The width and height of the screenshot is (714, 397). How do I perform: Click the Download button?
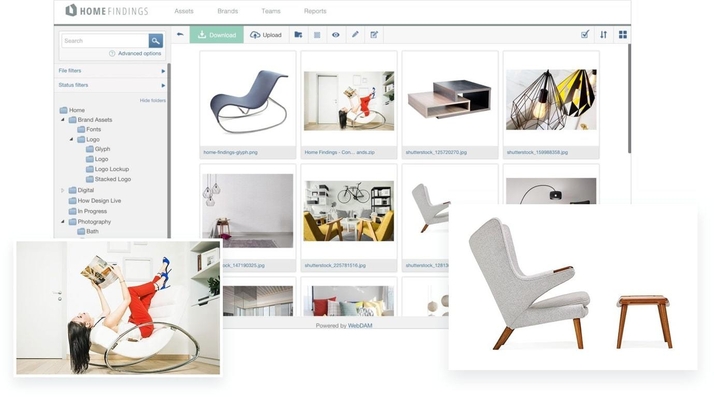pos(217,35)
